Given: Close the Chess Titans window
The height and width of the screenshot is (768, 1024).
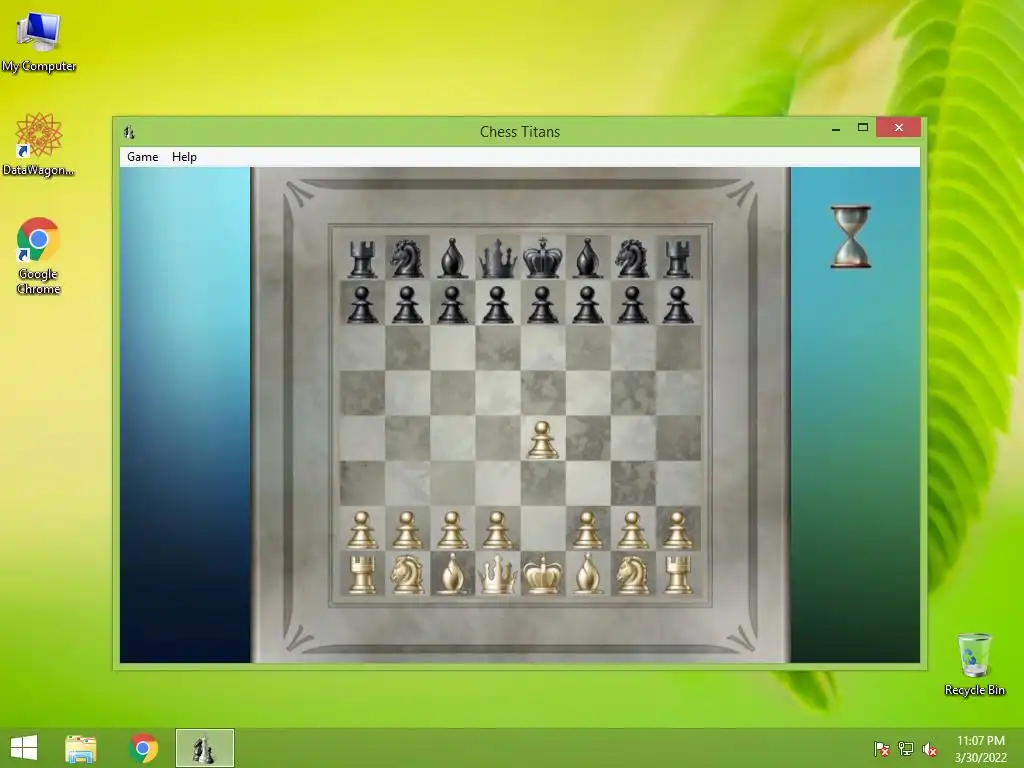Looking at the screenshot, I should [899, 128].
